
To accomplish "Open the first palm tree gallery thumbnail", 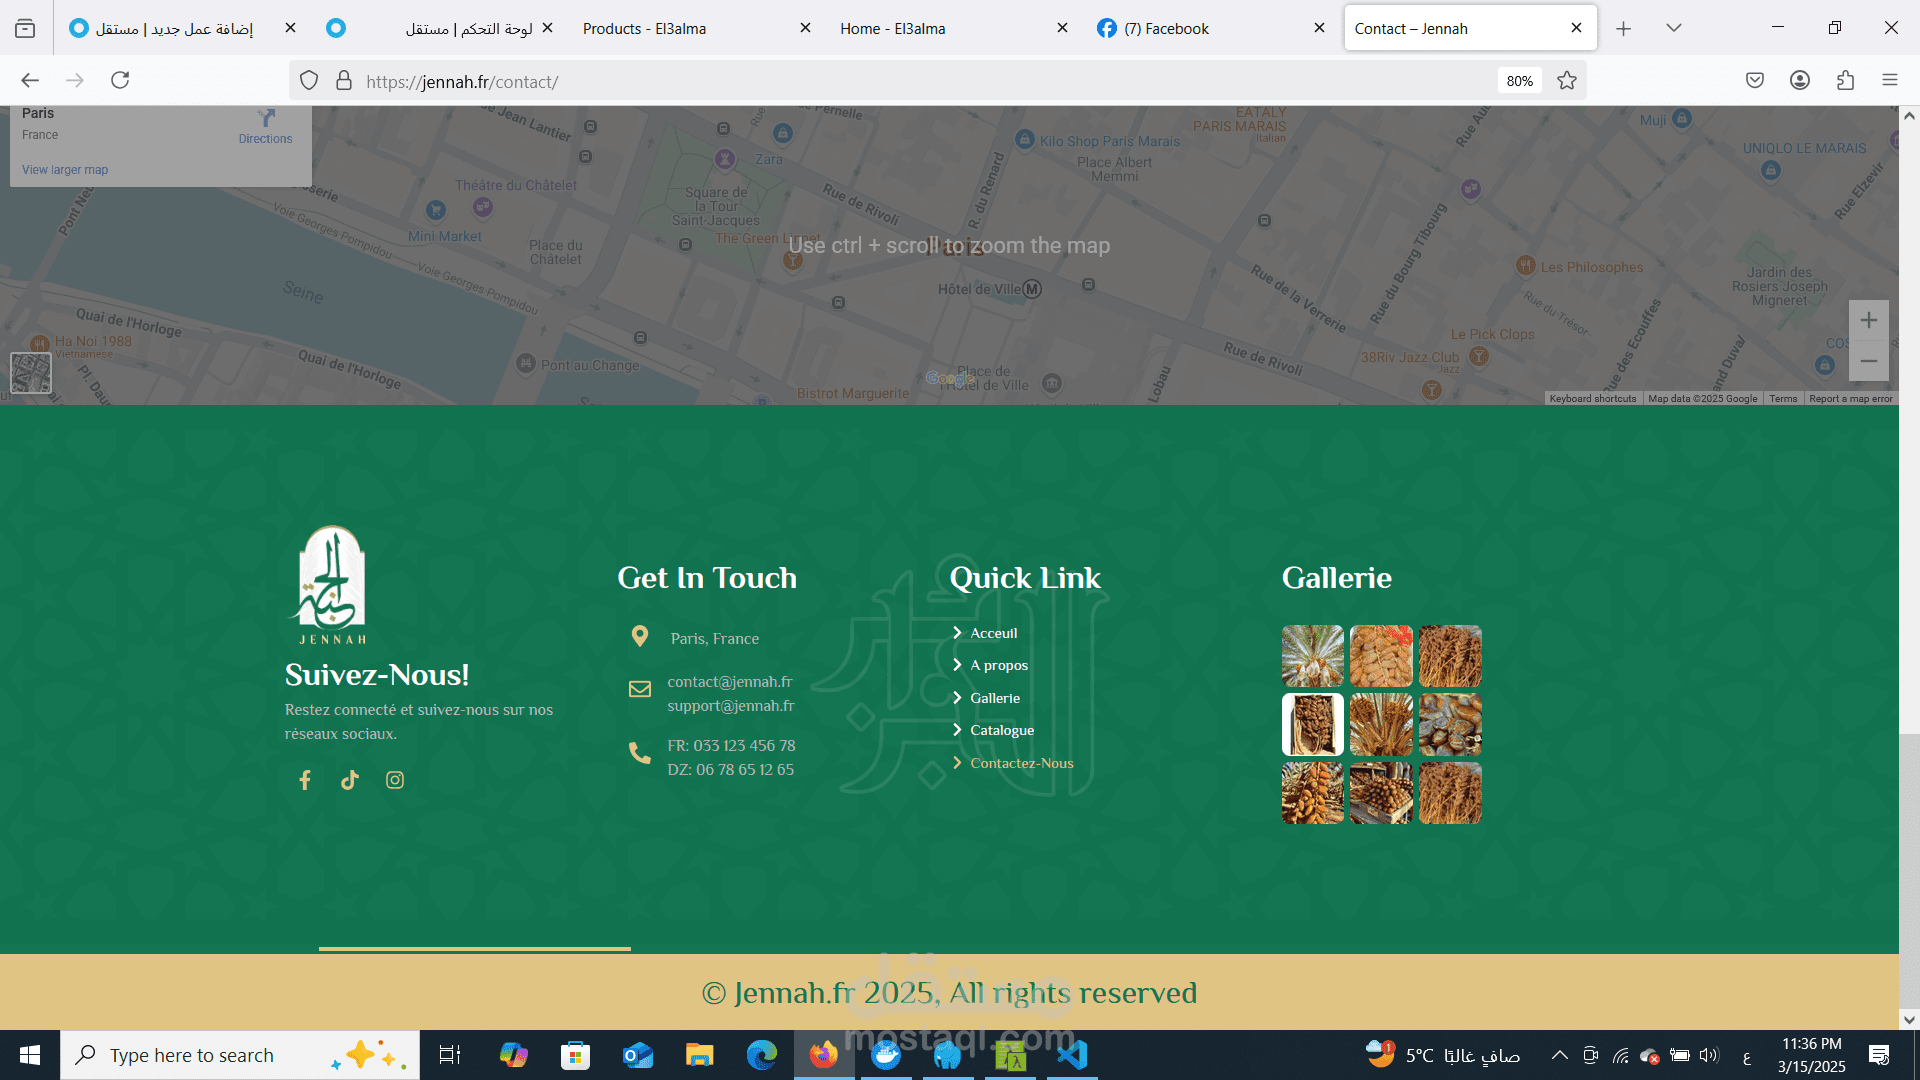I will (1312, 656).
